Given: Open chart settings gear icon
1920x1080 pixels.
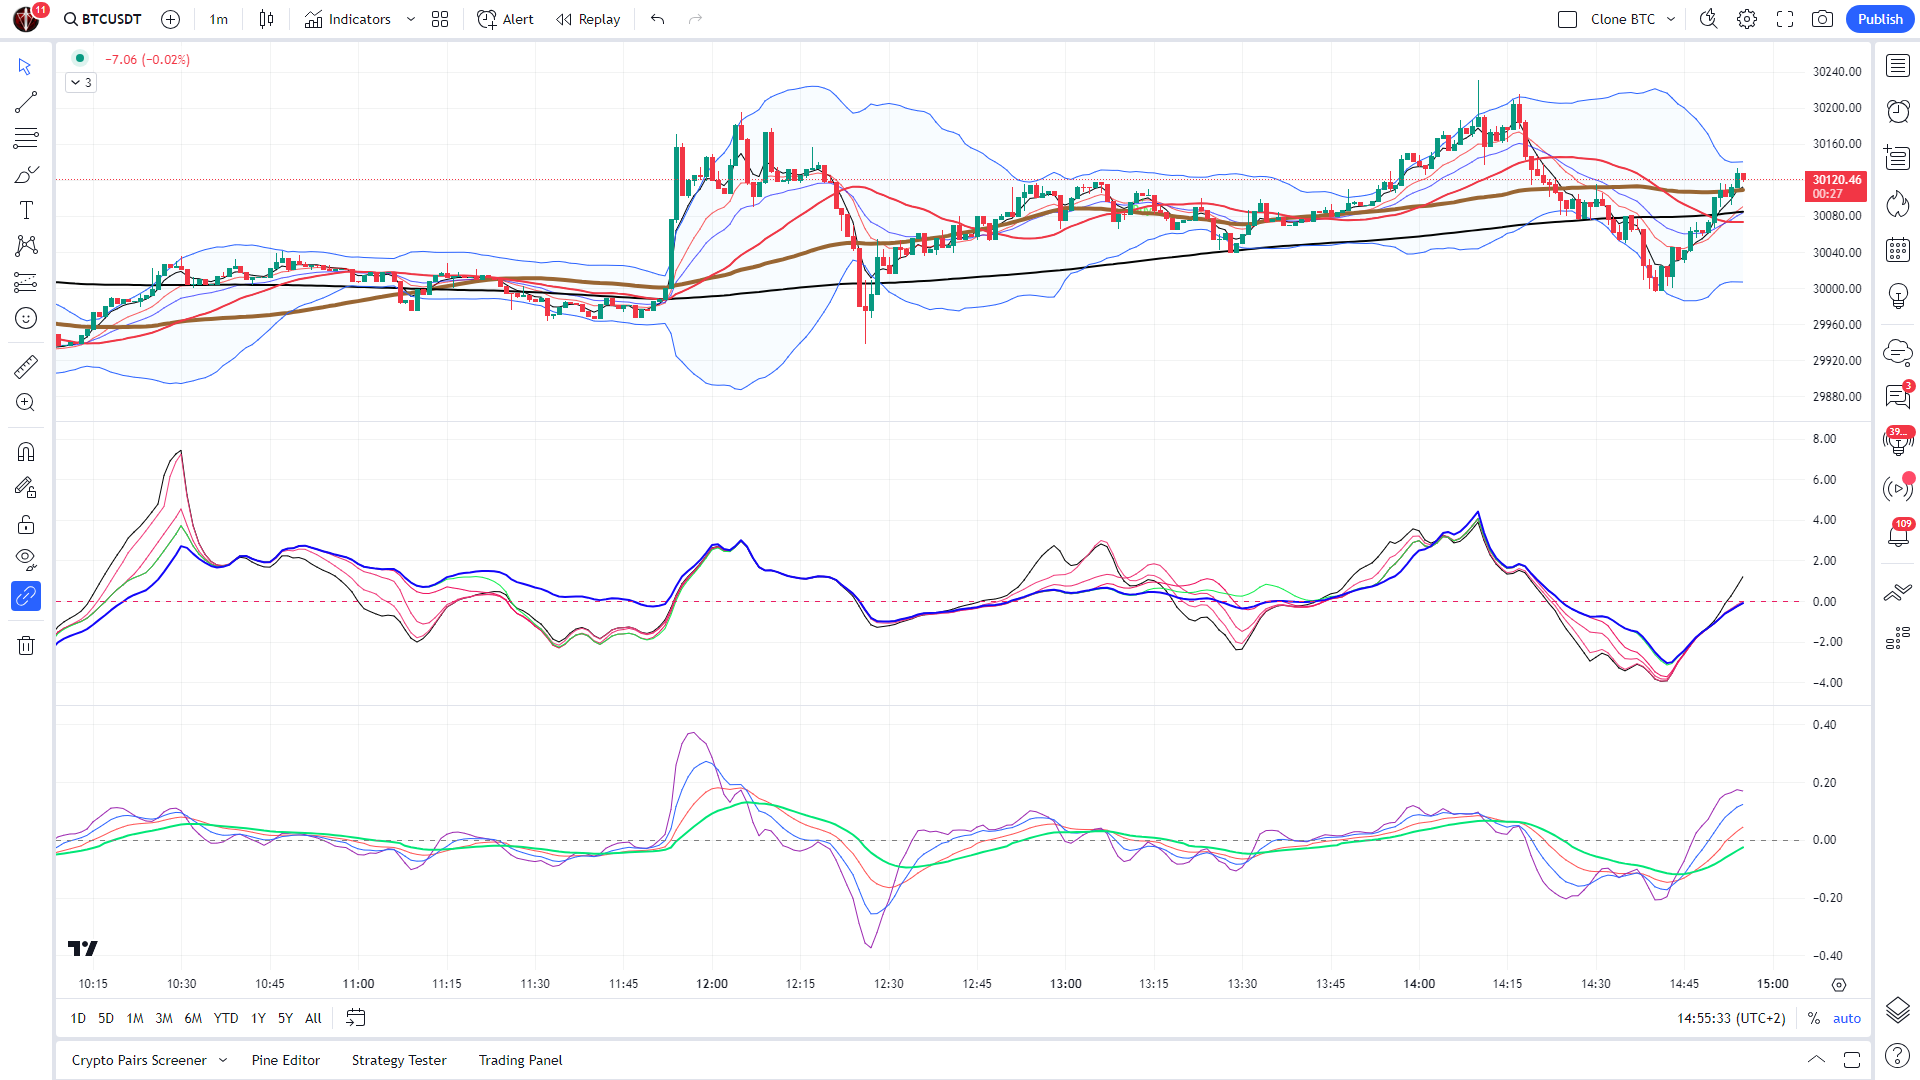Looking at the screenshot, I should pos(1747,19).
